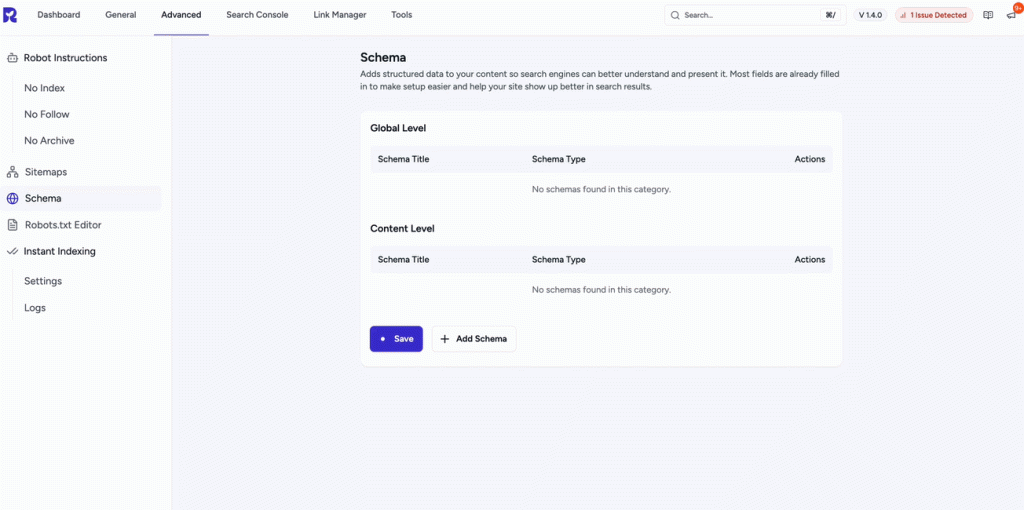Open Robot Instructions section
Screen dimensions: 1024x510
[x=65, y=58]
